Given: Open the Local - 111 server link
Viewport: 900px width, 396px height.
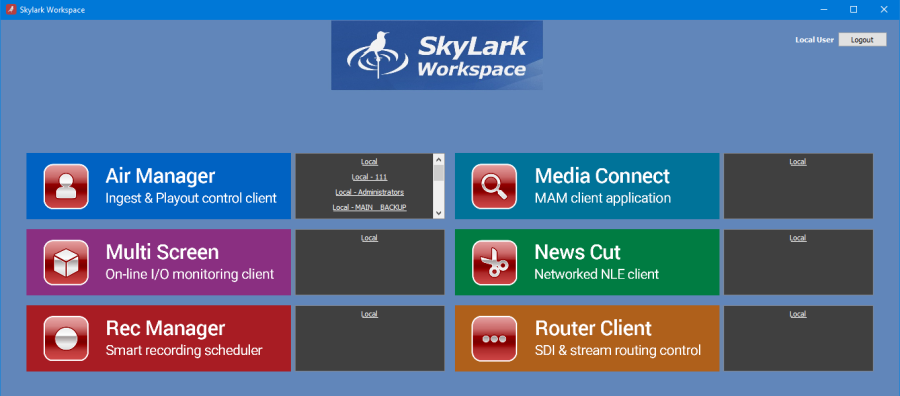Looking at the screenshot, I should [369, 177].
